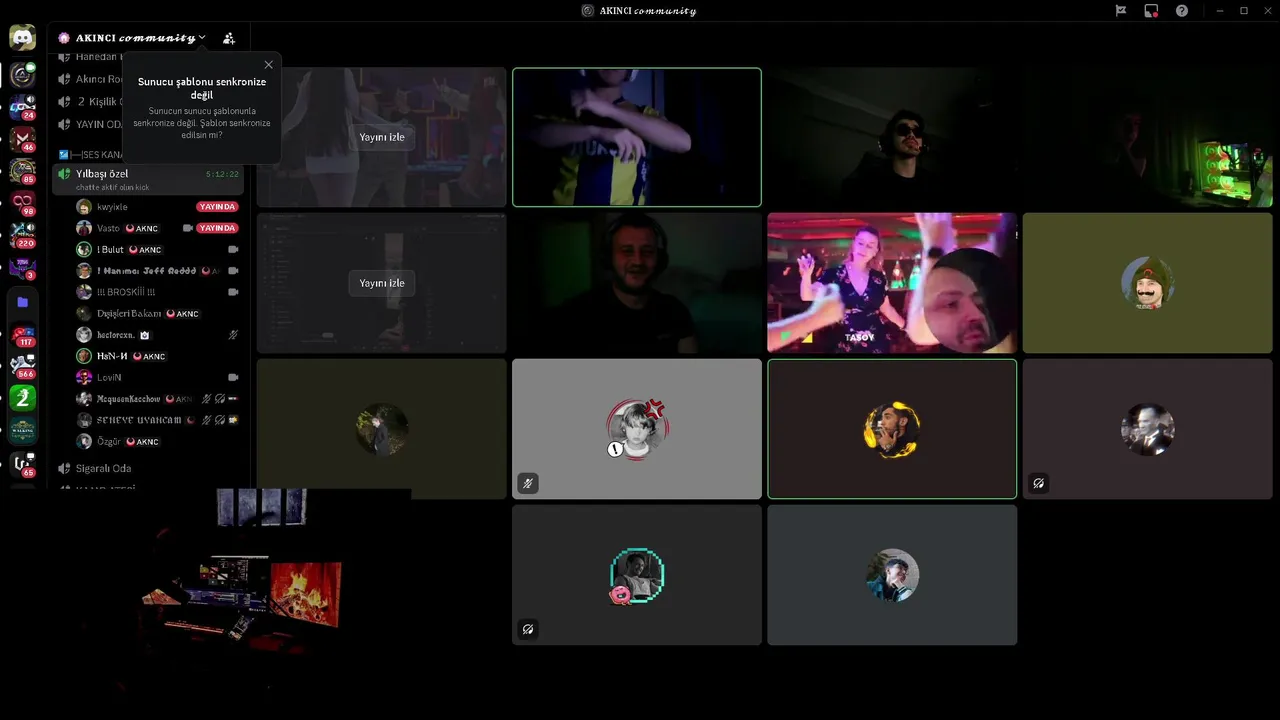Open the server icon with badge 98
Screen dimensions: 1280x720
(x=22, y=203)
